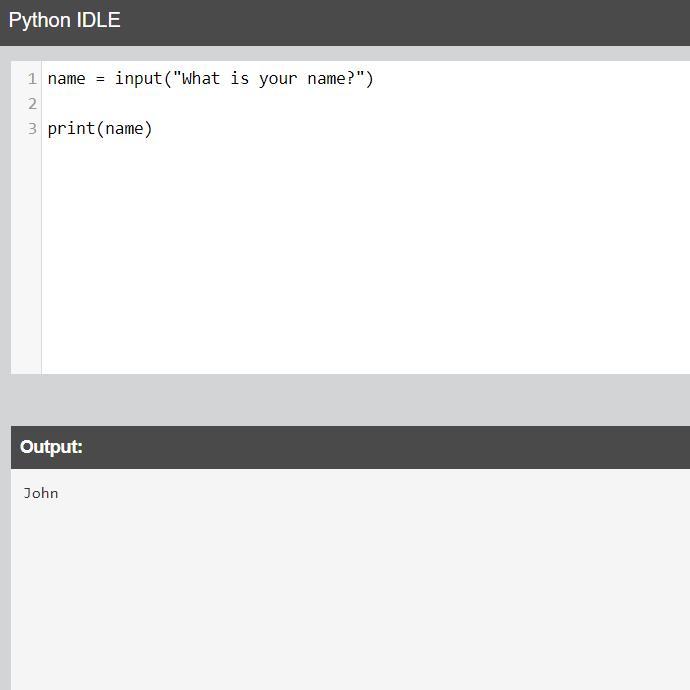Place cursor on the name variable in line 1
The width and height of the screenshot is (690, 690).
coord(66,79)
